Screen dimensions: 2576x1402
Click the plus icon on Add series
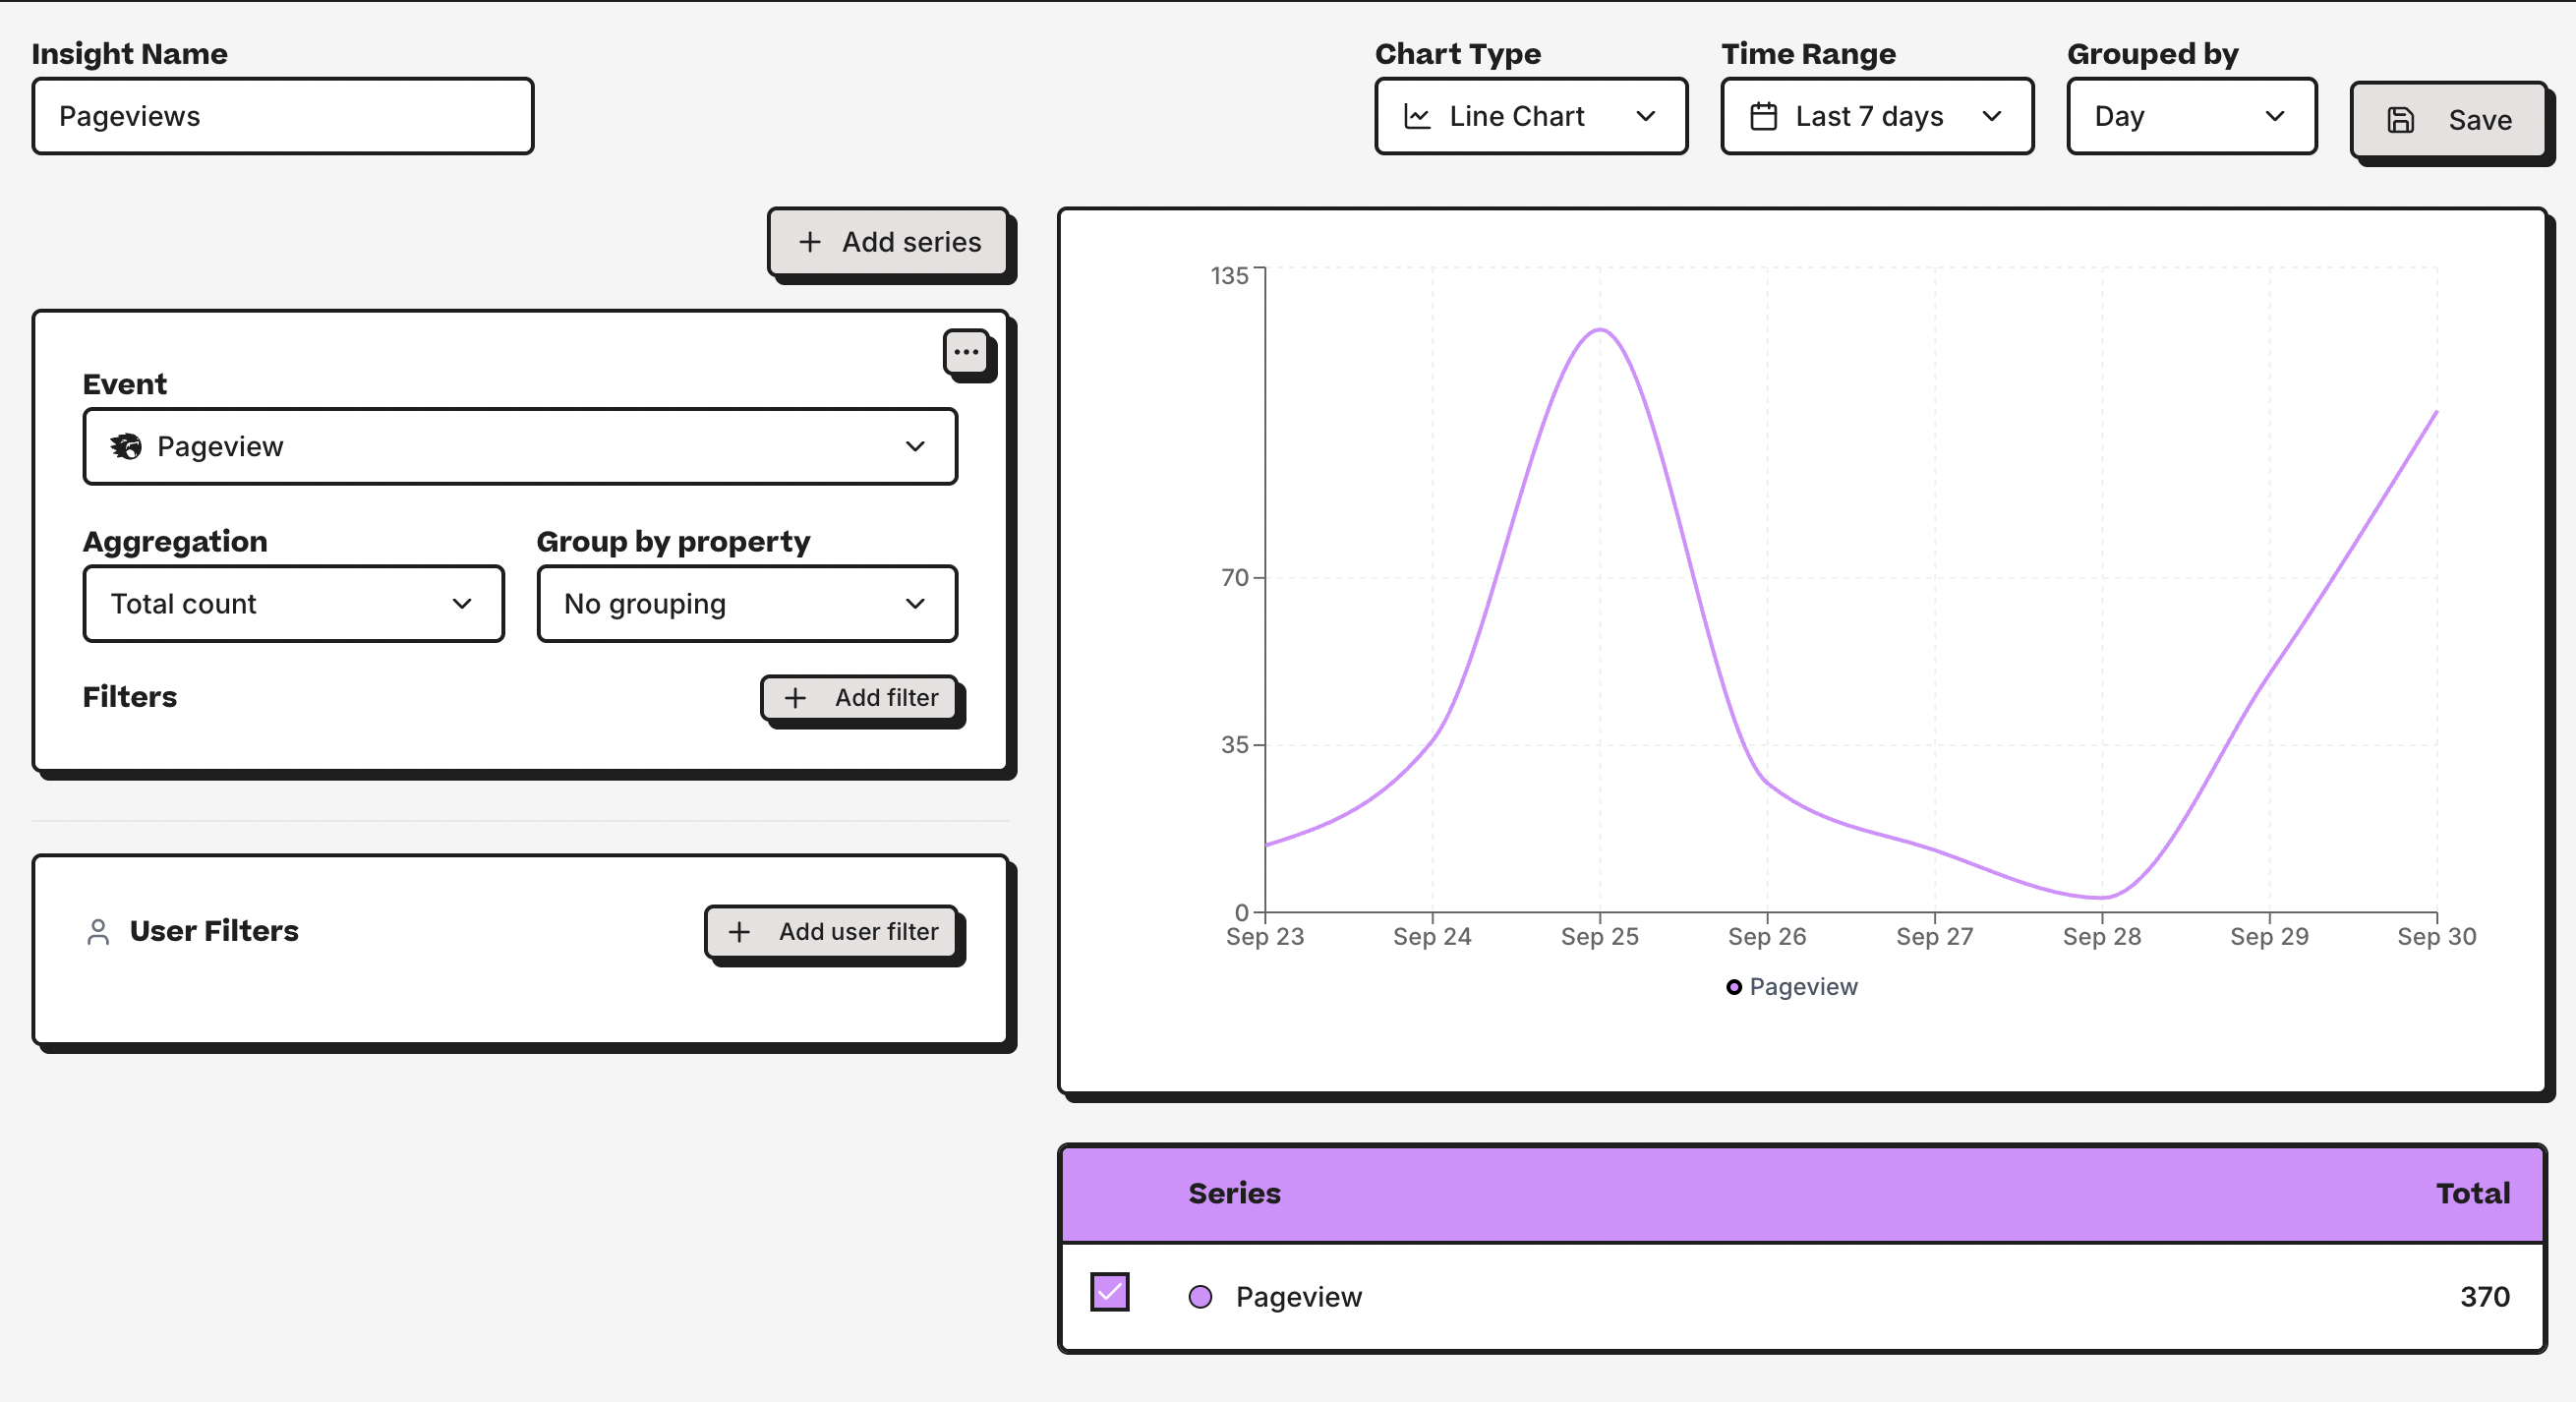pos(810,242)
